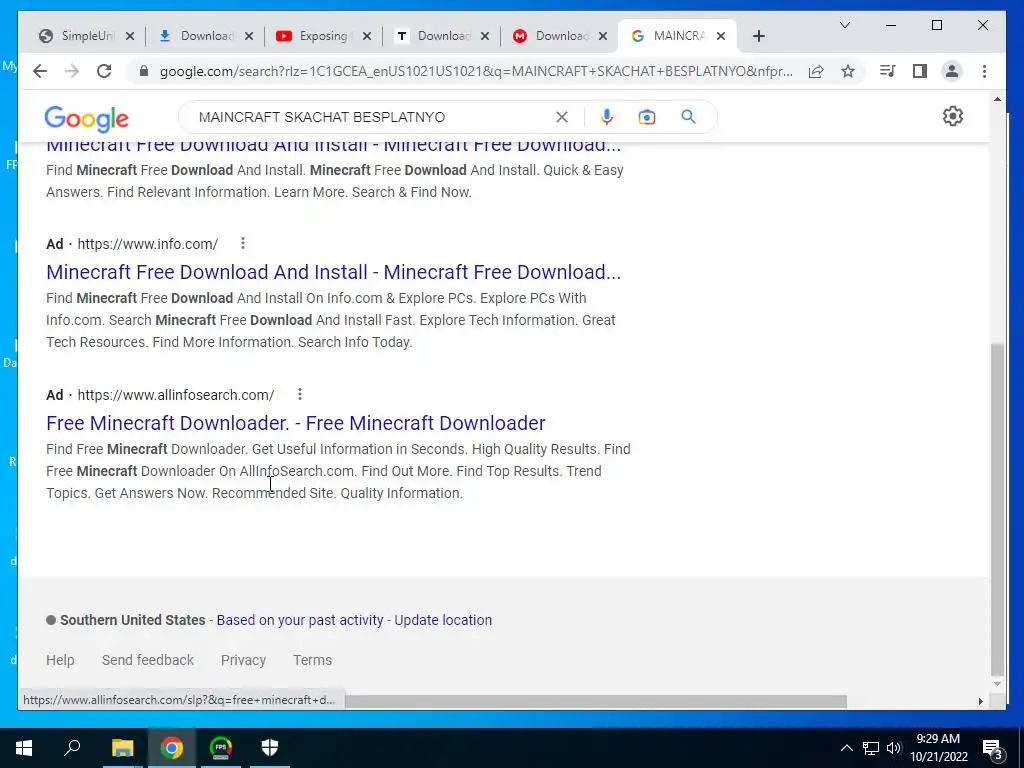The width and height of the screenshot is (1024, 768).
Task: Open the taskbar clock showing 9:29 AM
Action: [x=938, y=748]
